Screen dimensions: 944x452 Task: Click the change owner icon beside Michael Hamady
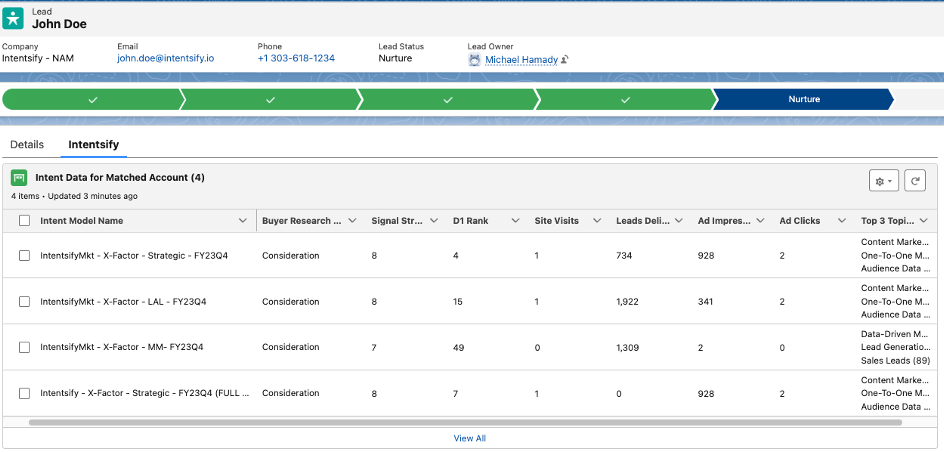tap(565, 60)
